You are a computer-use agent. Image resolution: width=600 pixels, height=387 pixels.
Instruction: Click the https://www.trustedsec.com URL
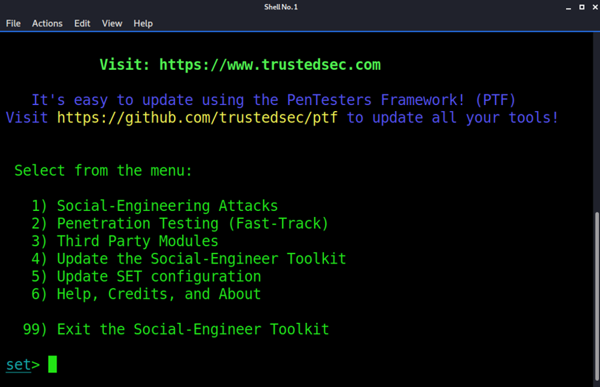[x=270, y=65]
